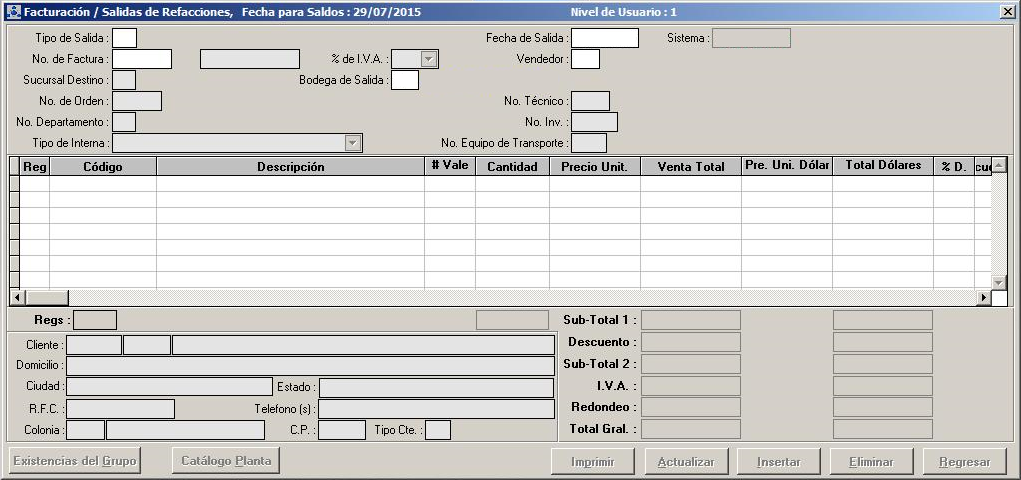
Task: Open the % de I.V.A. dropdown
Action: [429, 60]
